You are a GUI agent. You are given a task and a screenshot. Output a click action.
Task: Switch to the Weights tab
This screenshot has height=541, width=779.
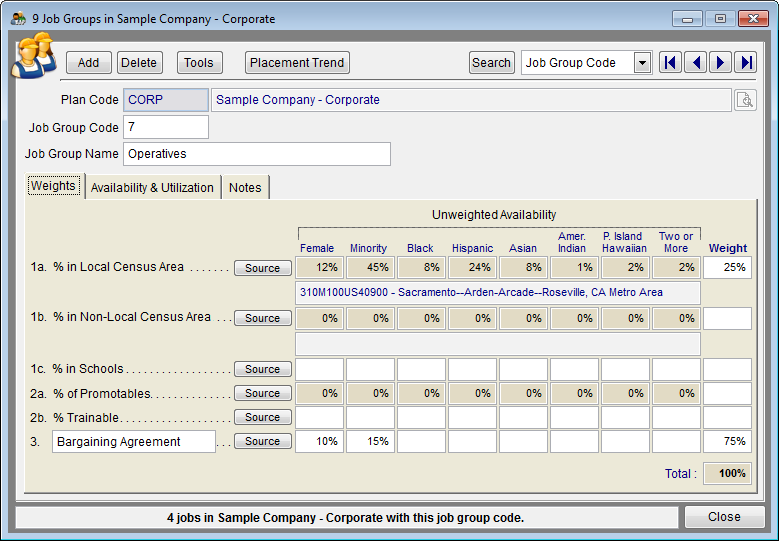point(53,186)
